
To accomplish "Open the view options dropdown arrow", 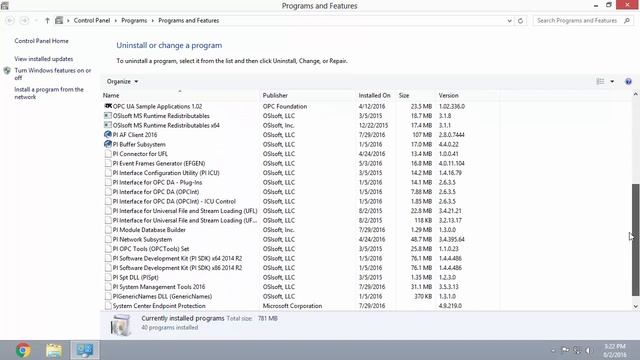I will [612, 82].
